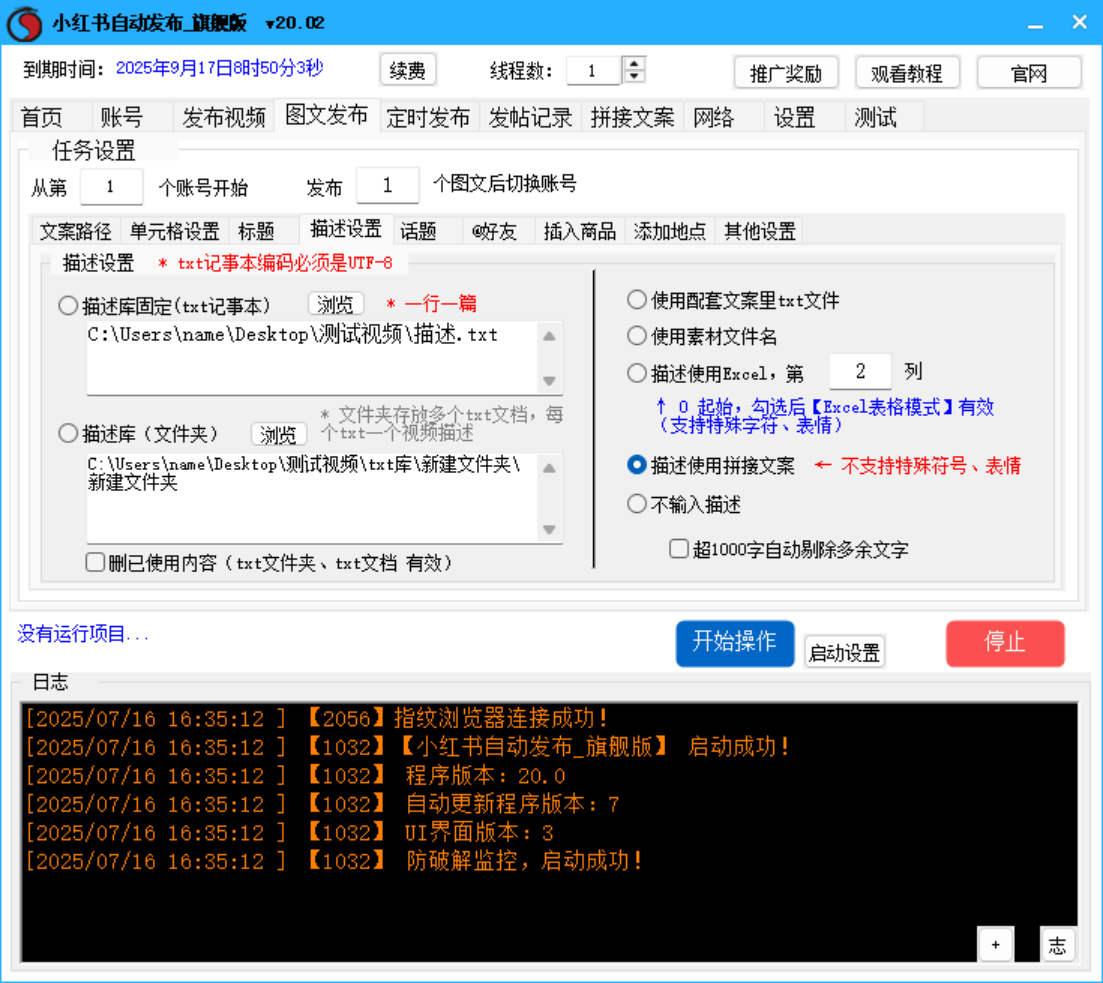Open the 单元格设置 sub-tab
Screen dimensions: 1103x983
coord(174,232)
